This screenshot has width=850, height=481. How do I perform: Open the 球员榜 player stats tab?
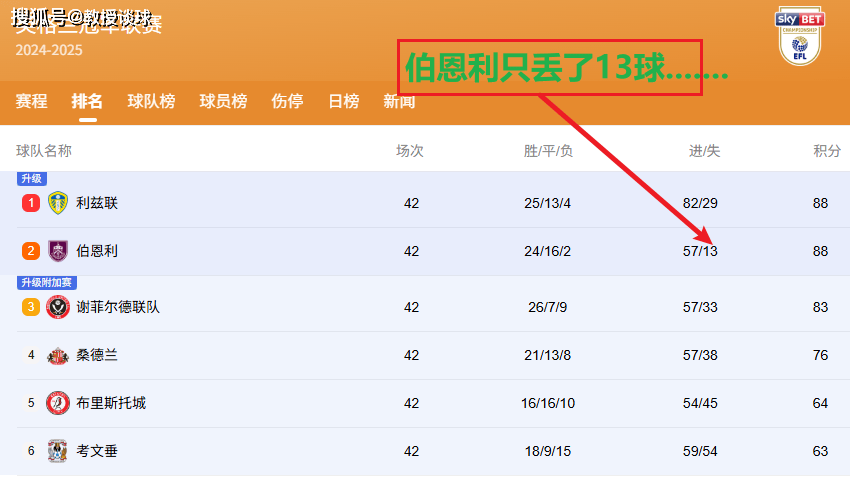point(223,101)
